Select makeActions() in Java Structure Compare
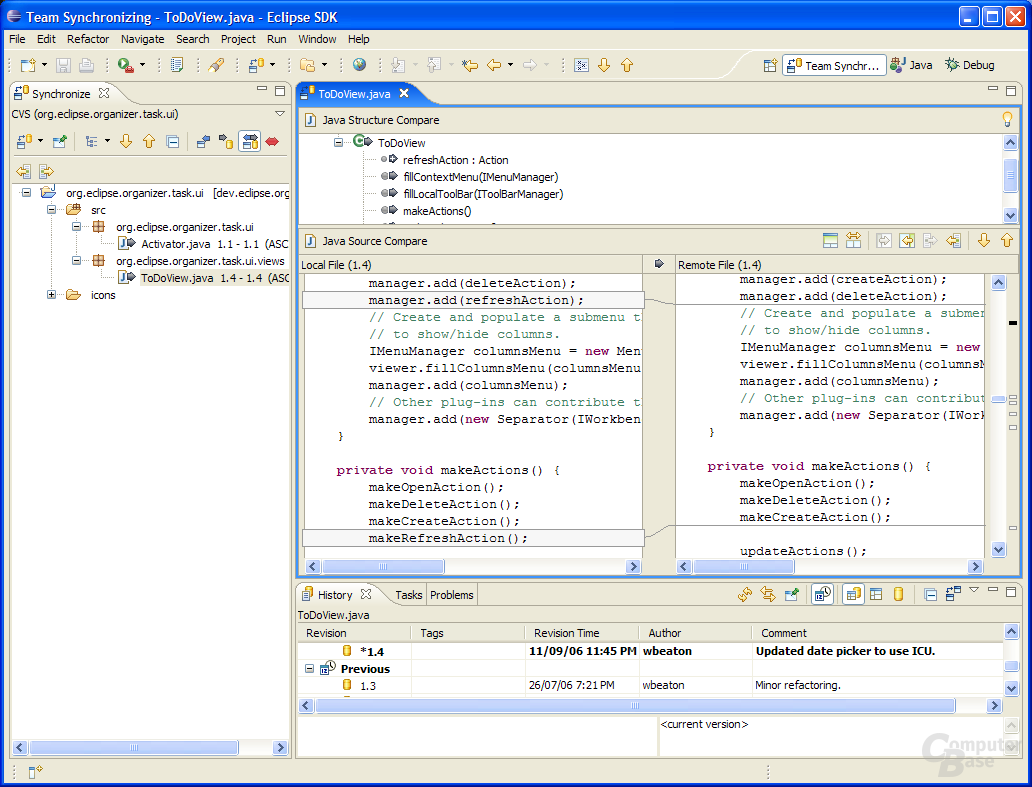 click(x=437, y=211)
